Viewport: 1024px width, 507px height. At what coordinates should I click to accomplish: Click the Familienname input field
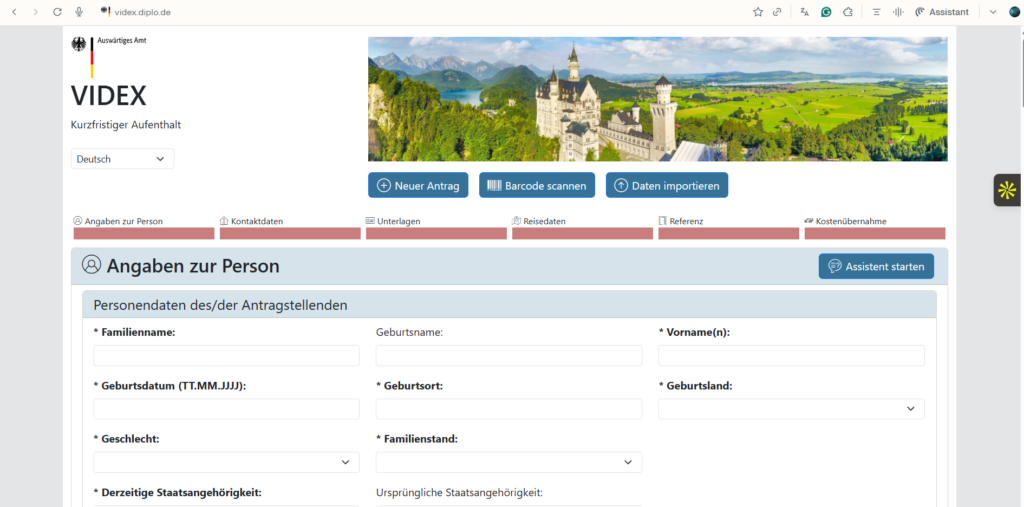[x=226, y=356]
